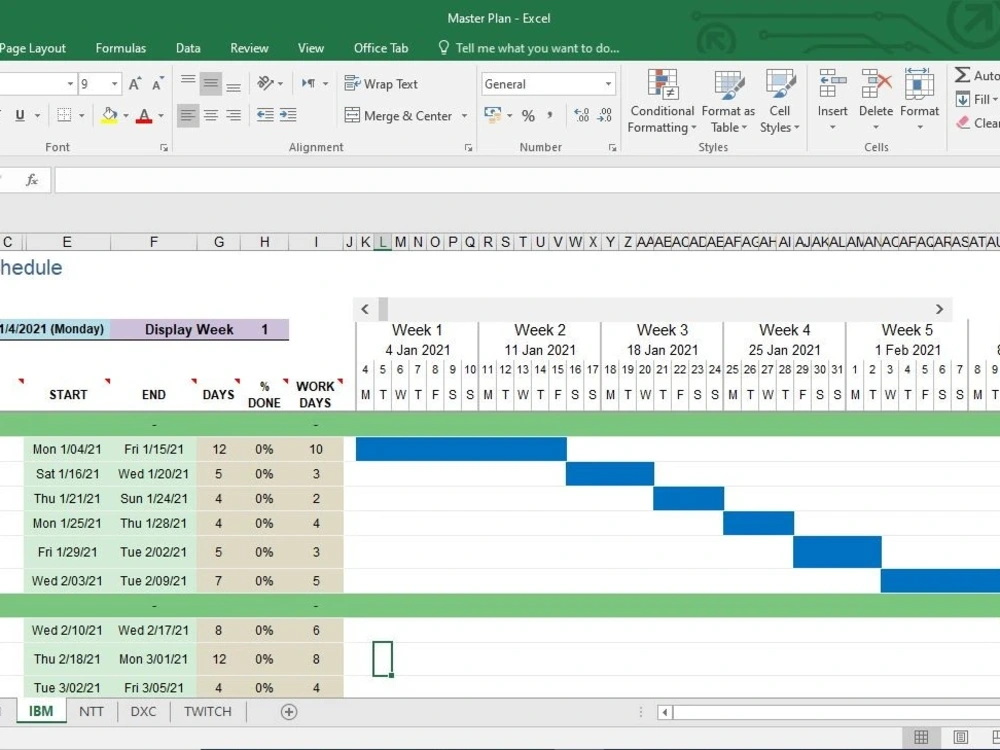The height and width of the screenshot is (750, 1000).
Task: Click the Align Right icon
Action: [233, 115]
